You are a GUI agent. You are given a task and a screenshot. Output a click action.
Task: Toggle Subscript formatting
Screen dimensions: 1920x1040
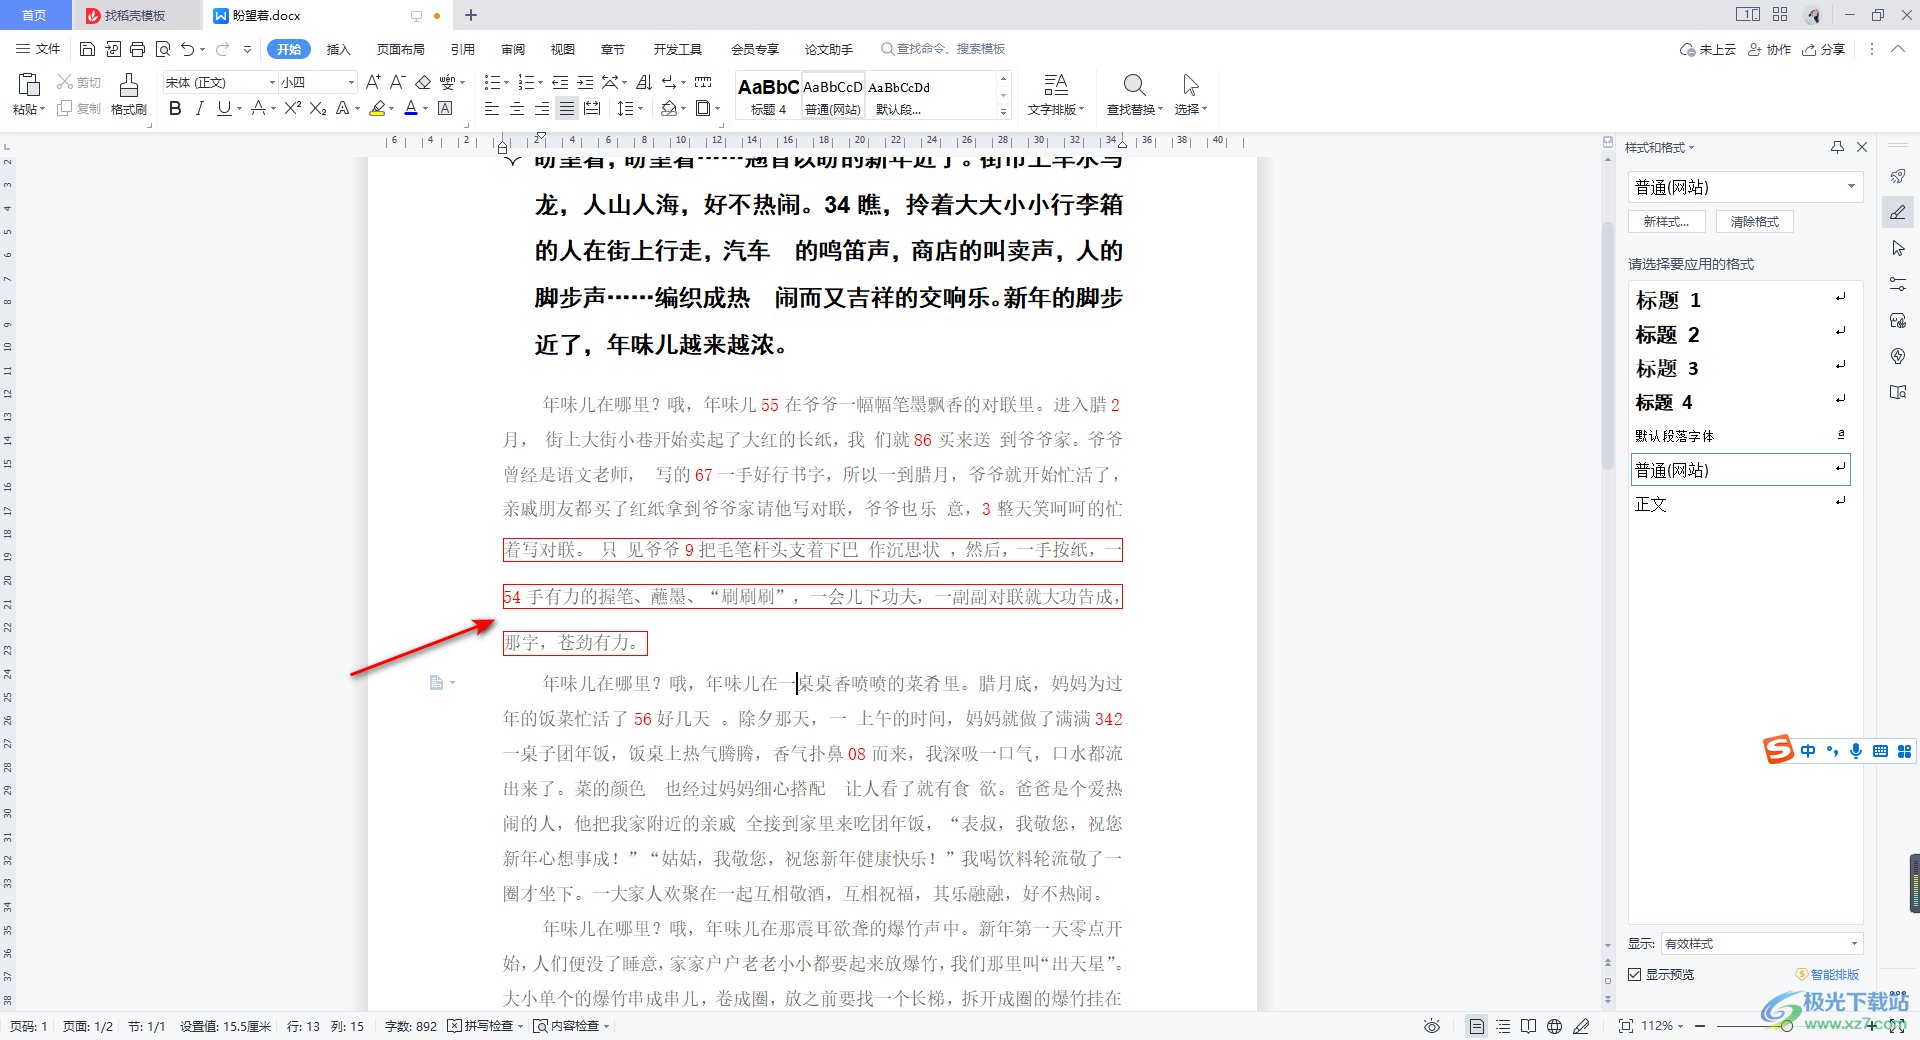[x=317, y=108]
